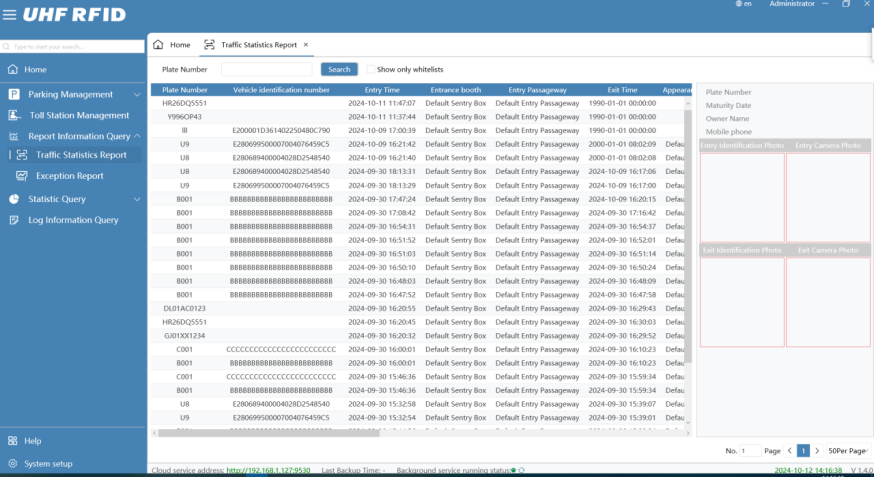Click the Entrance booth column header
Screen dimensions: 875x478
[x=455, y=90]
